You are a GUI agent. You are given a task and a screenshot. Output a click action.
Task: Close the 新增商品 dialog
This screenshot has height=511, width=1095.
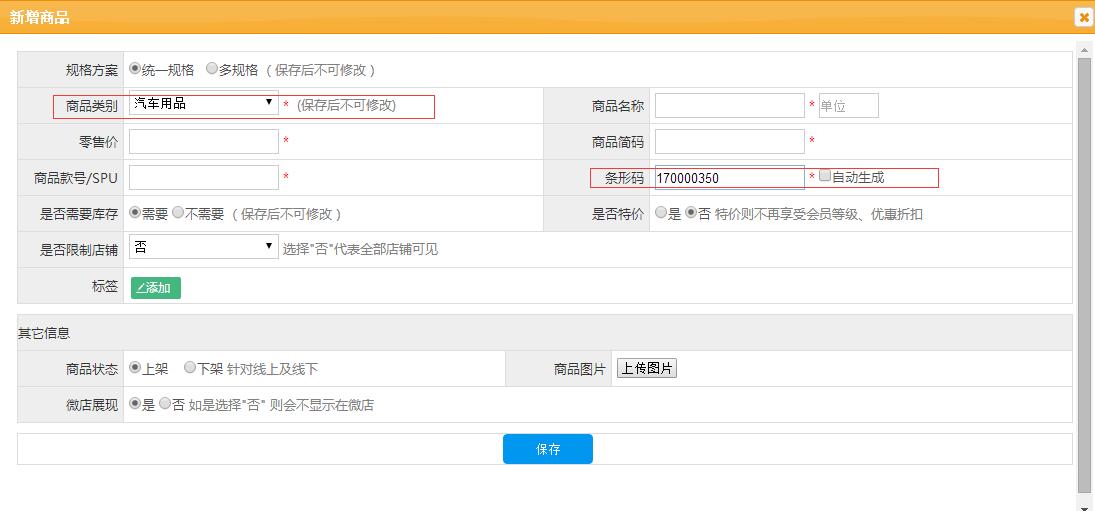[1083, 17]
